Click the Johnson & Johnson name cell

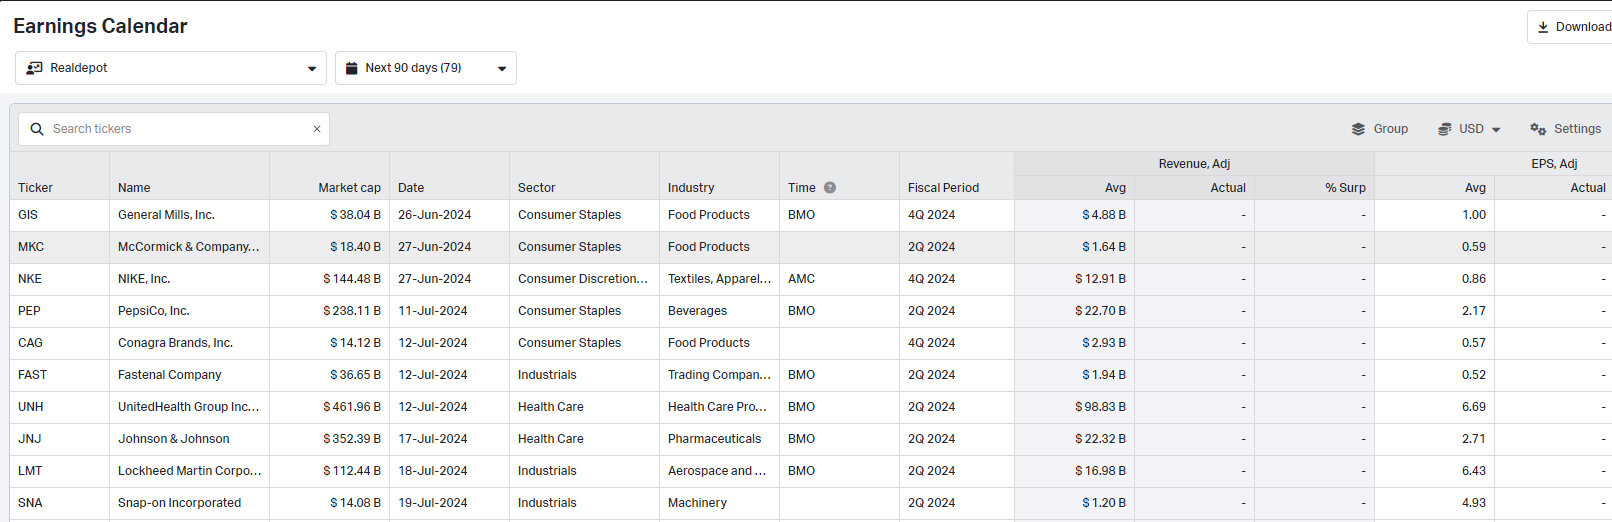174,439
